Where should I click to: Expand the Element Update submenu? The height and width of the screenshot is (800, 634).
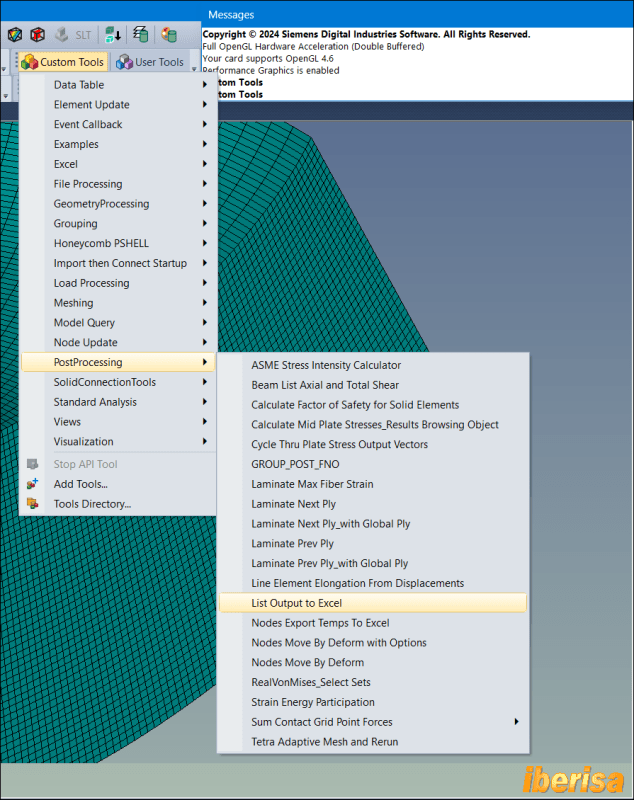pos(118,105)
